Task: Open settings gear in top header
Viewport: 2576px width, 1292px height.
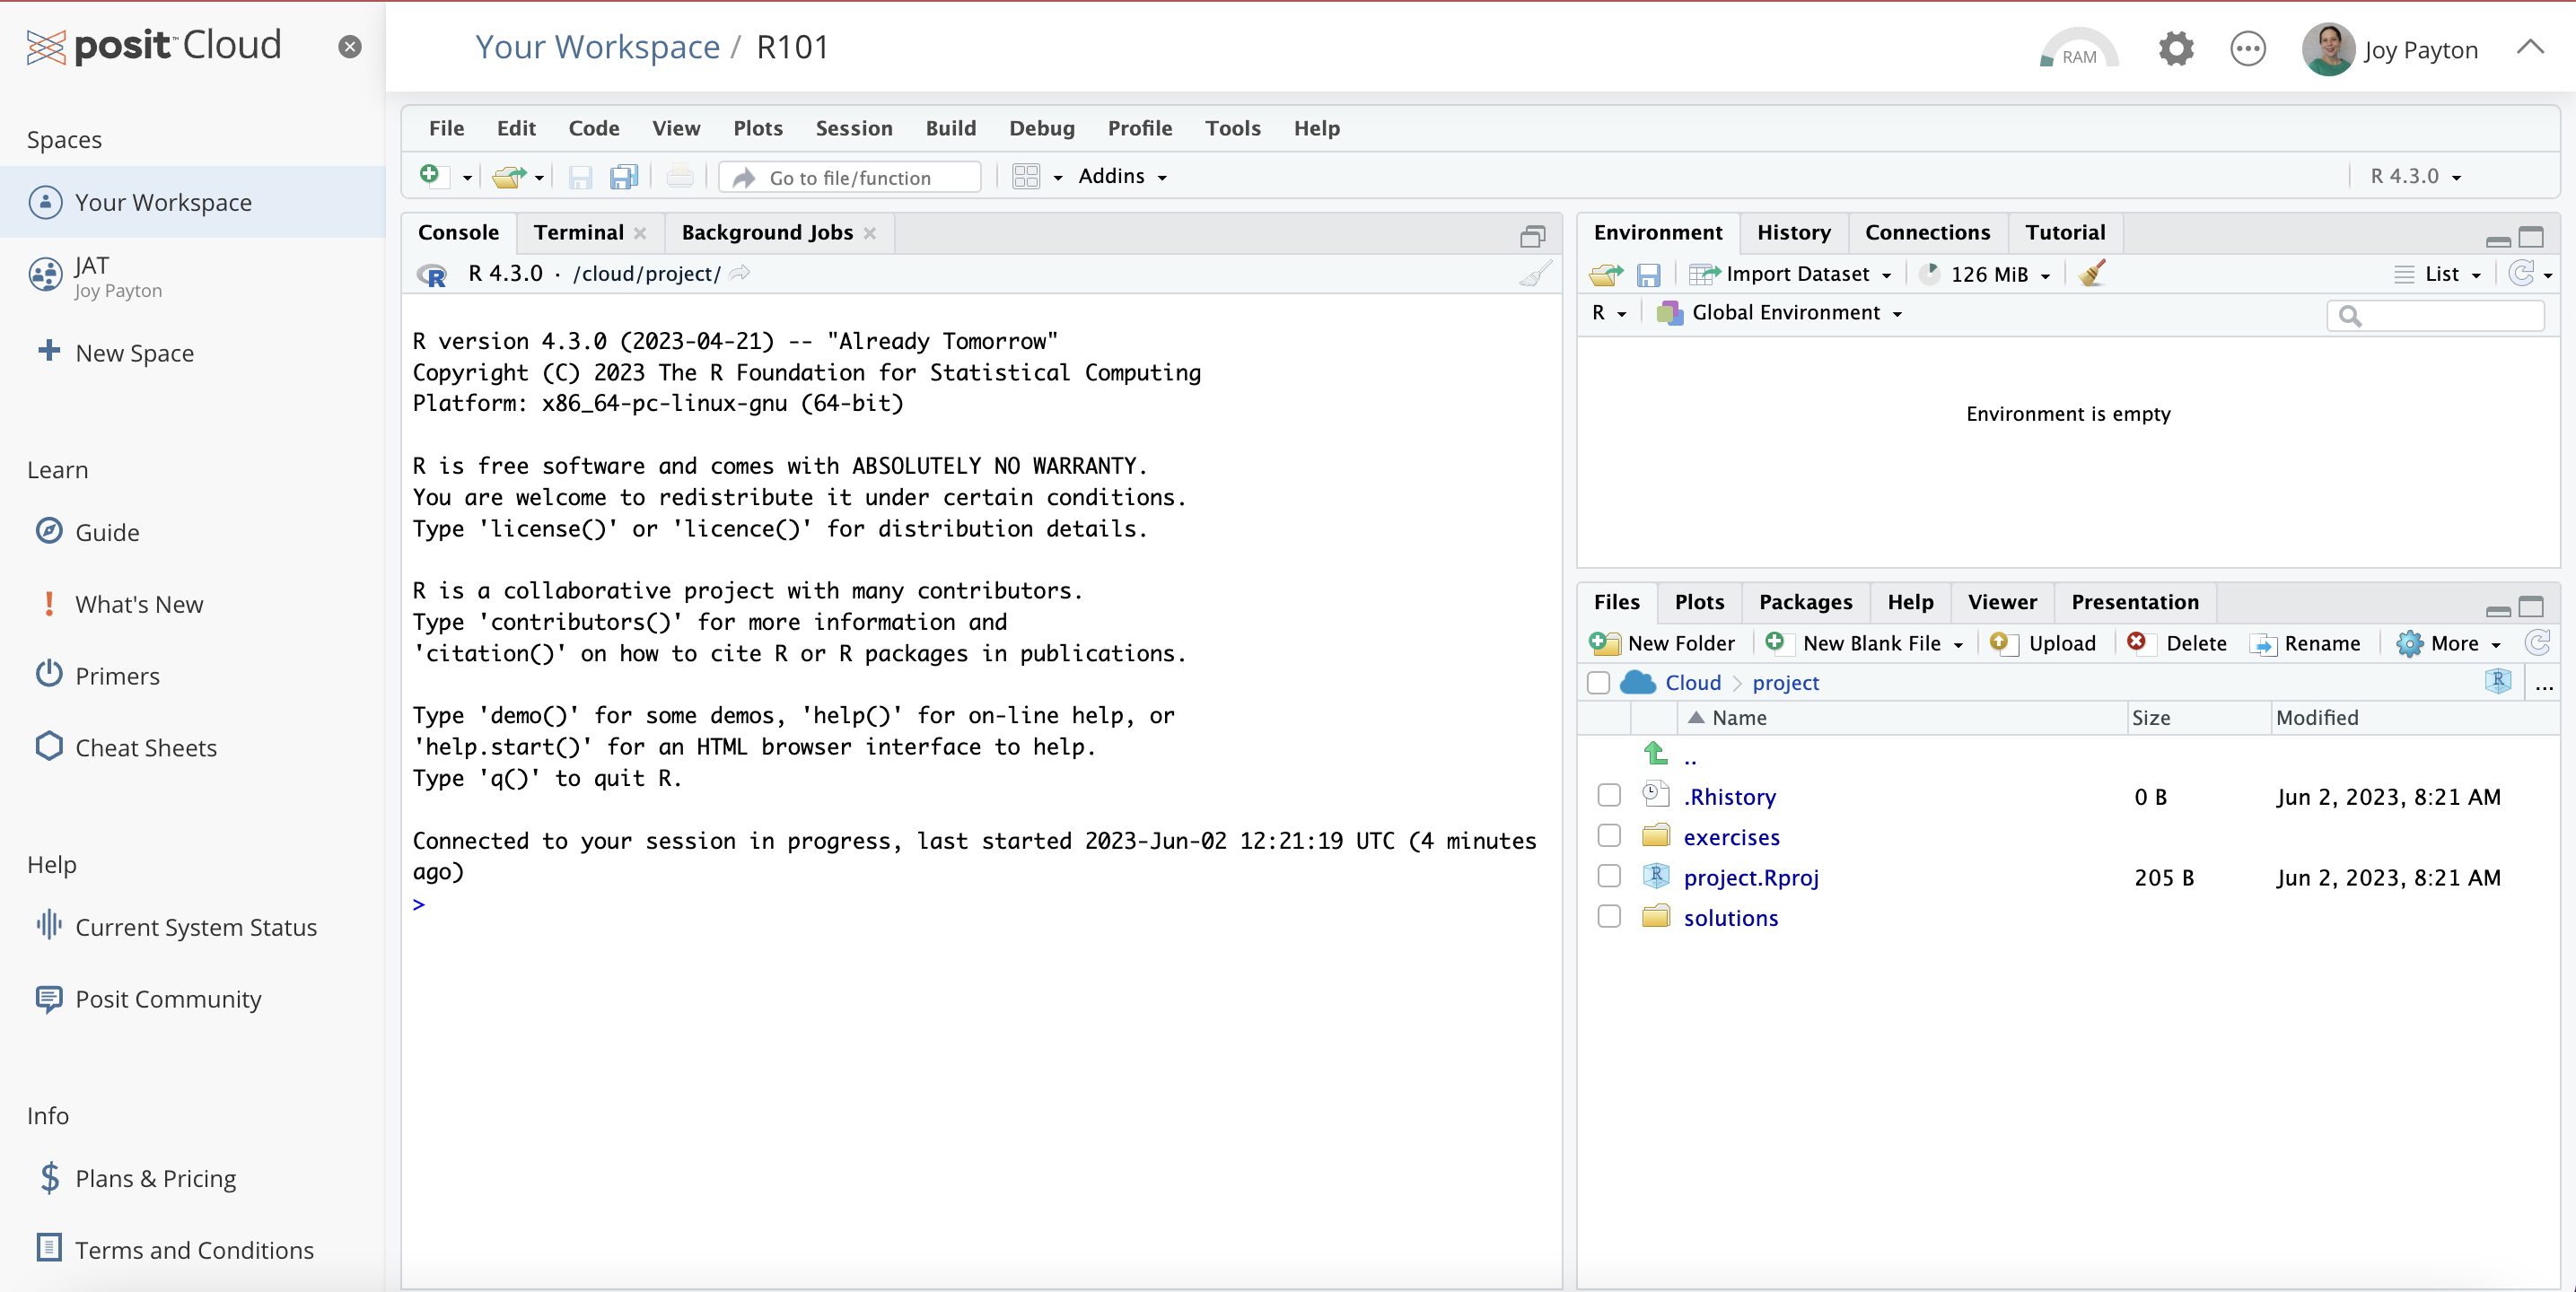Action: 2175,48
